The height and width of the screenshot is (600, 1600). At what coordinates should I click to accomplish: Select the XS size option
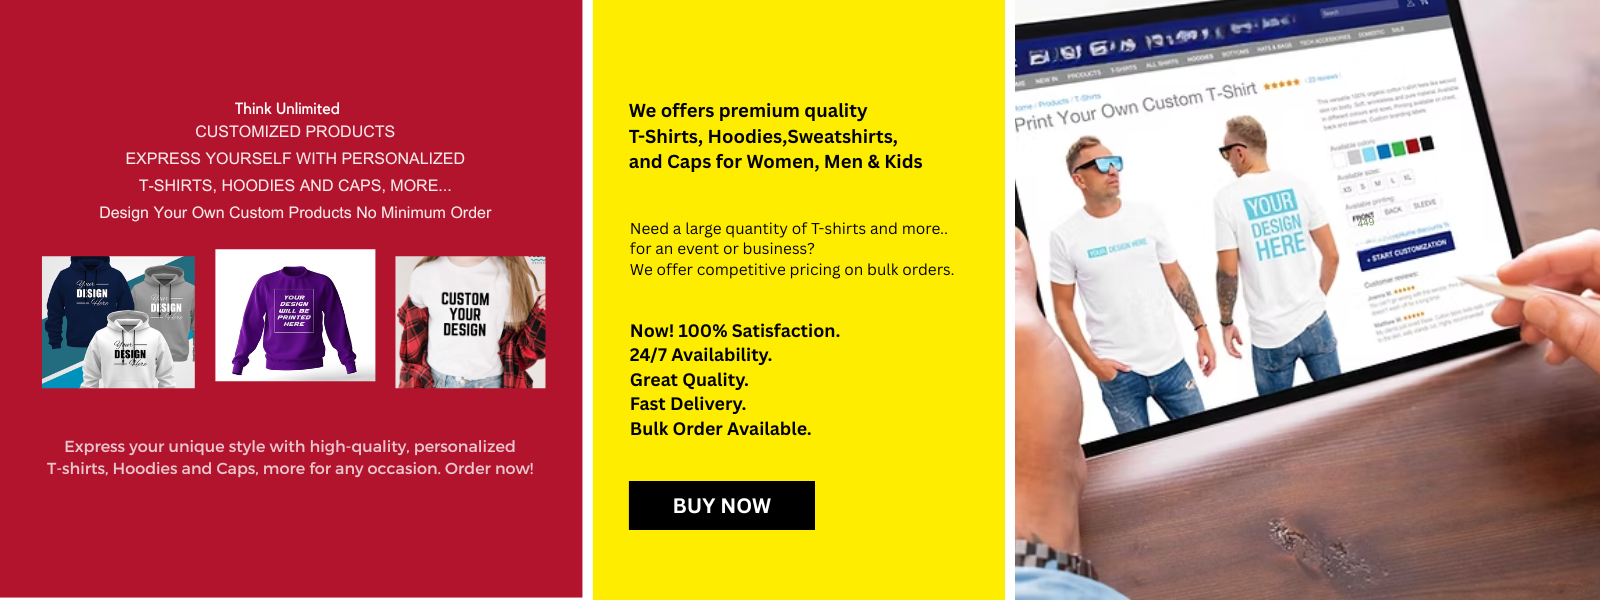1347,189
